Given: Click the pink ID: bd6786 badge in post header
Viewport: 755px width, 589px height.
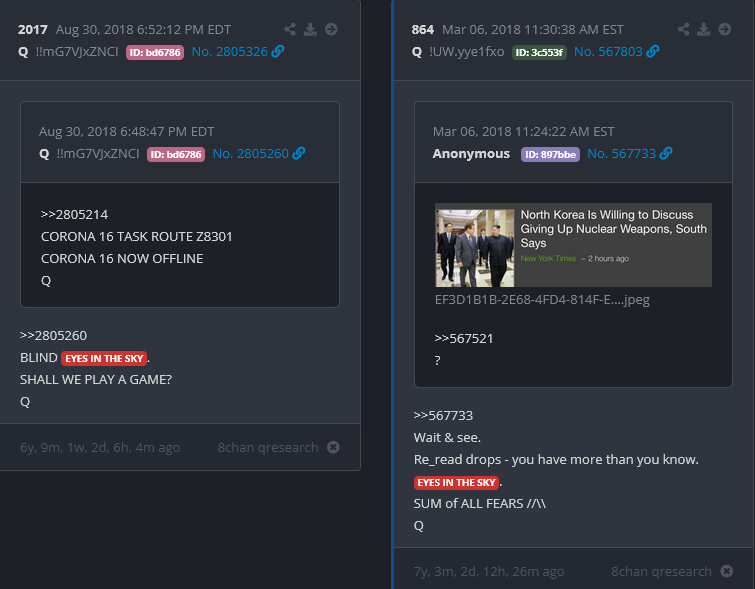Looking at the screenshot, I should click(155, 52).
